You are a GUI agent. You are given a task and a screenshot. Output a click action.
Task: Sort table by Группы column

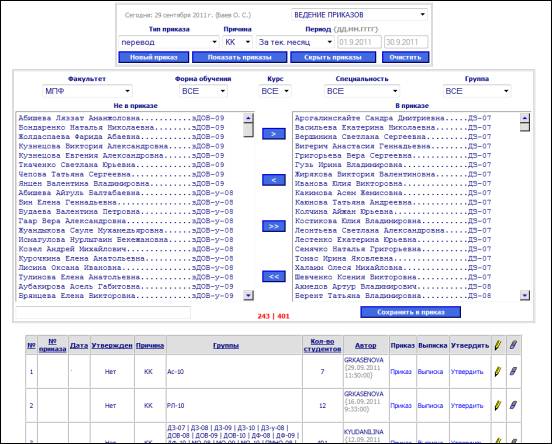(226, 345)
